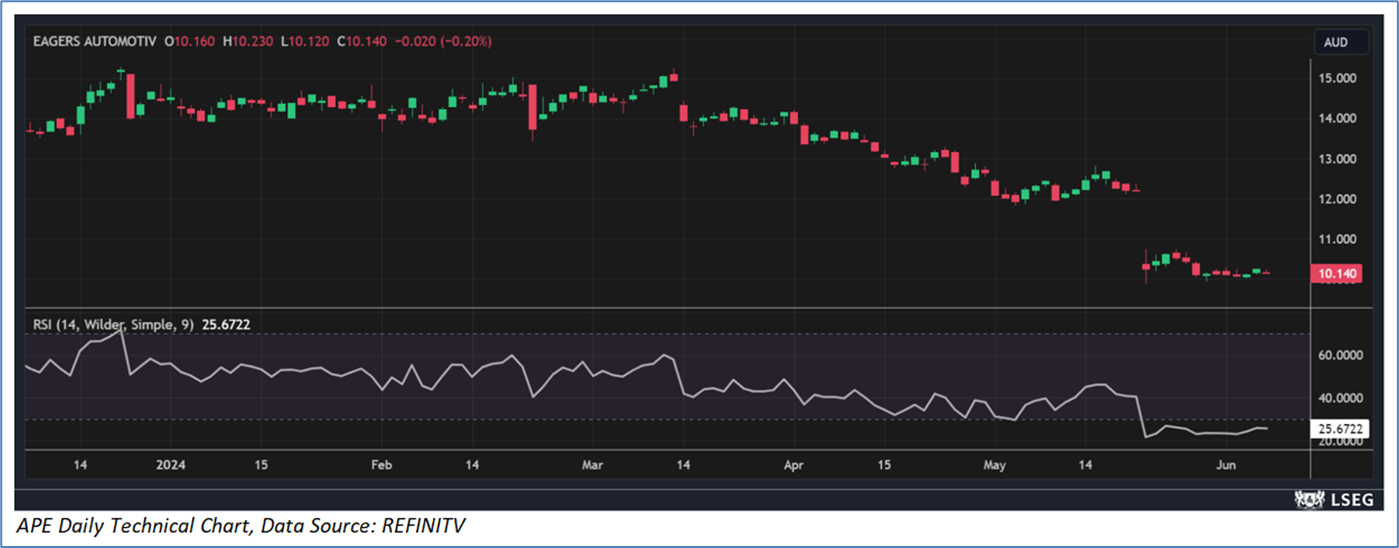Click the L10.120 low value
This screenshot has height=548, width=1399.
coord(306,41)
